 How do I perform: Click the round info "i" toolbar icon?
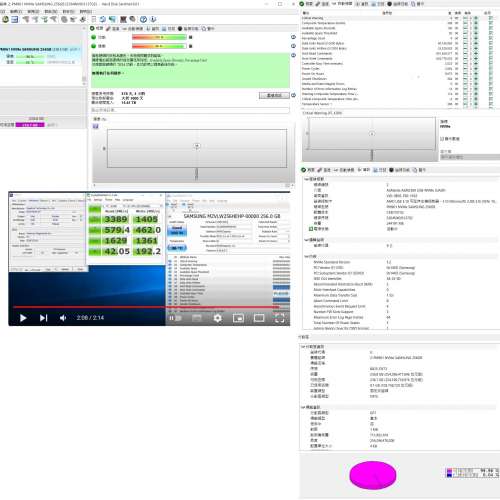tap(153, 19)
